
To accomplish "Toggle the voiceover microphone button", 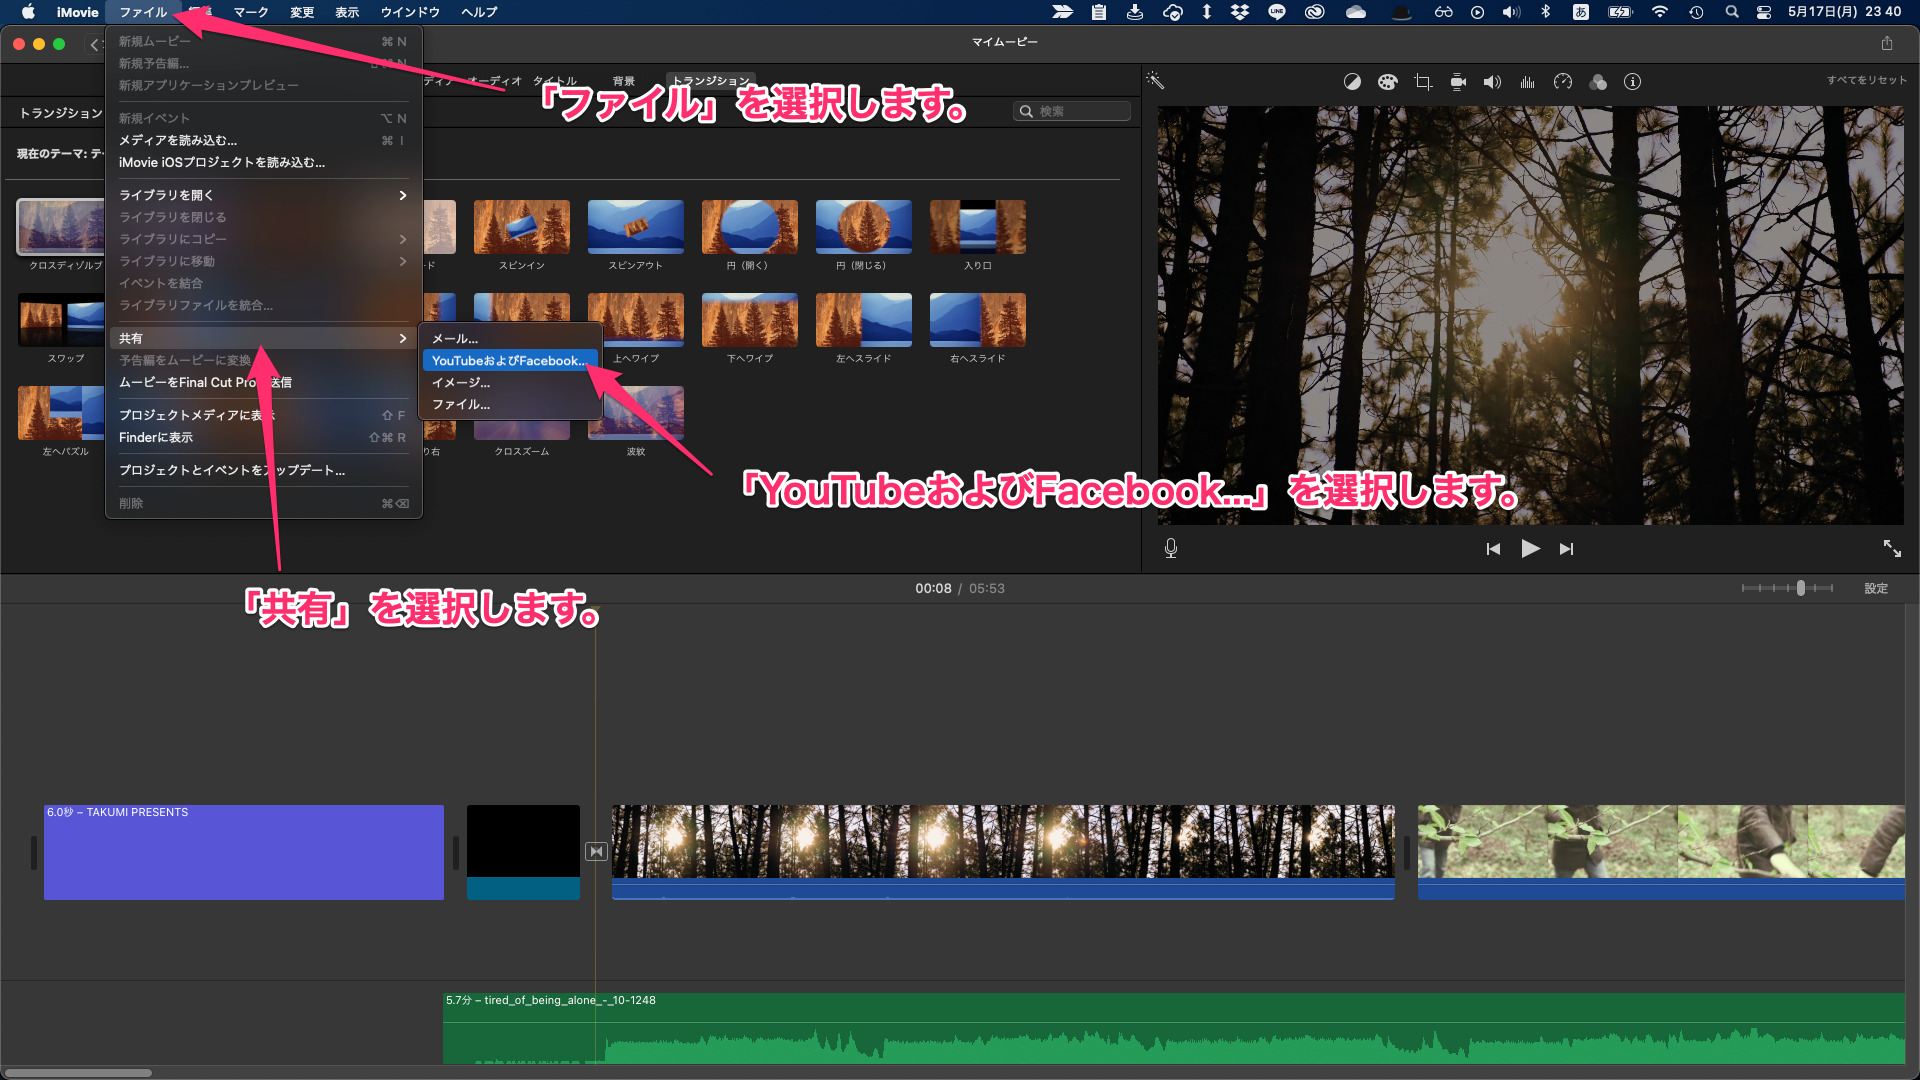I will (x=1171, y=548).
